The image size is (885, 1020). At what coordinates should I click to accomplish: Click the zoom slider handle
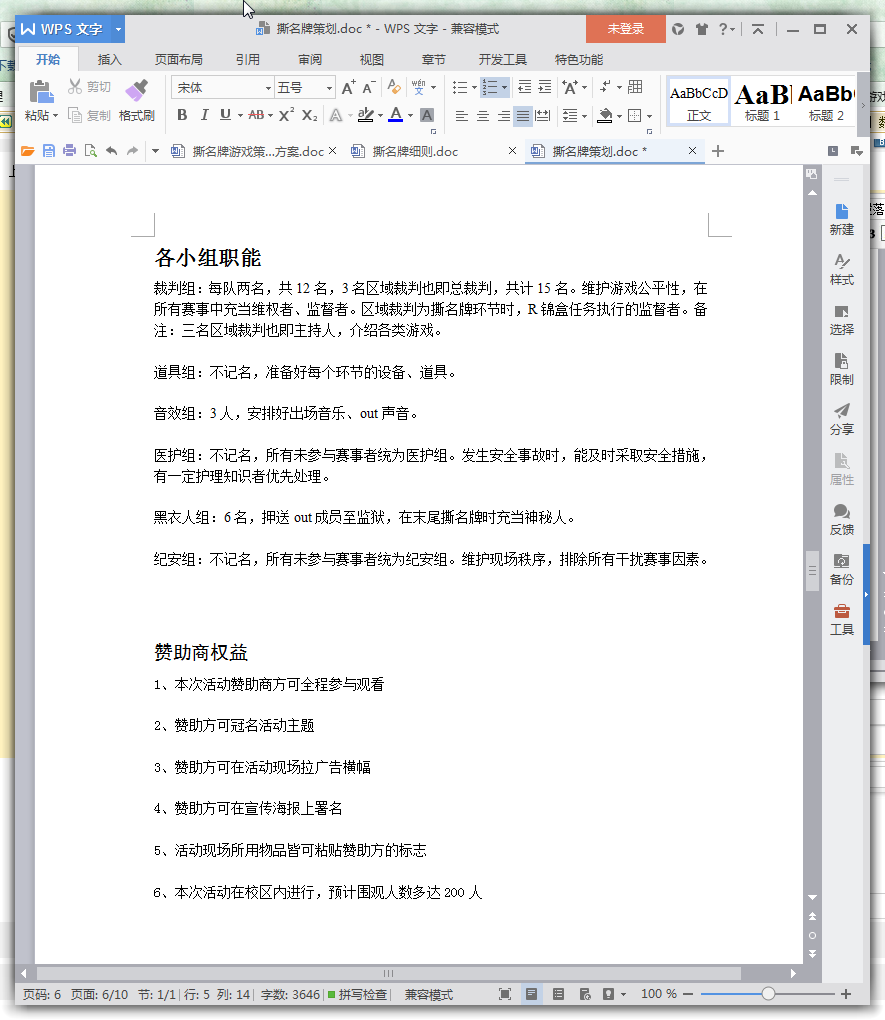point(769,994)
